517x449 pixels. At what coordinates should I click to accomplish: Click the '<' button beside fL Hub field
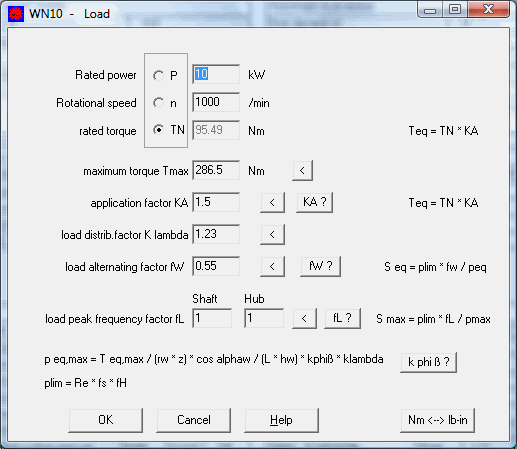tap(304, 319)
